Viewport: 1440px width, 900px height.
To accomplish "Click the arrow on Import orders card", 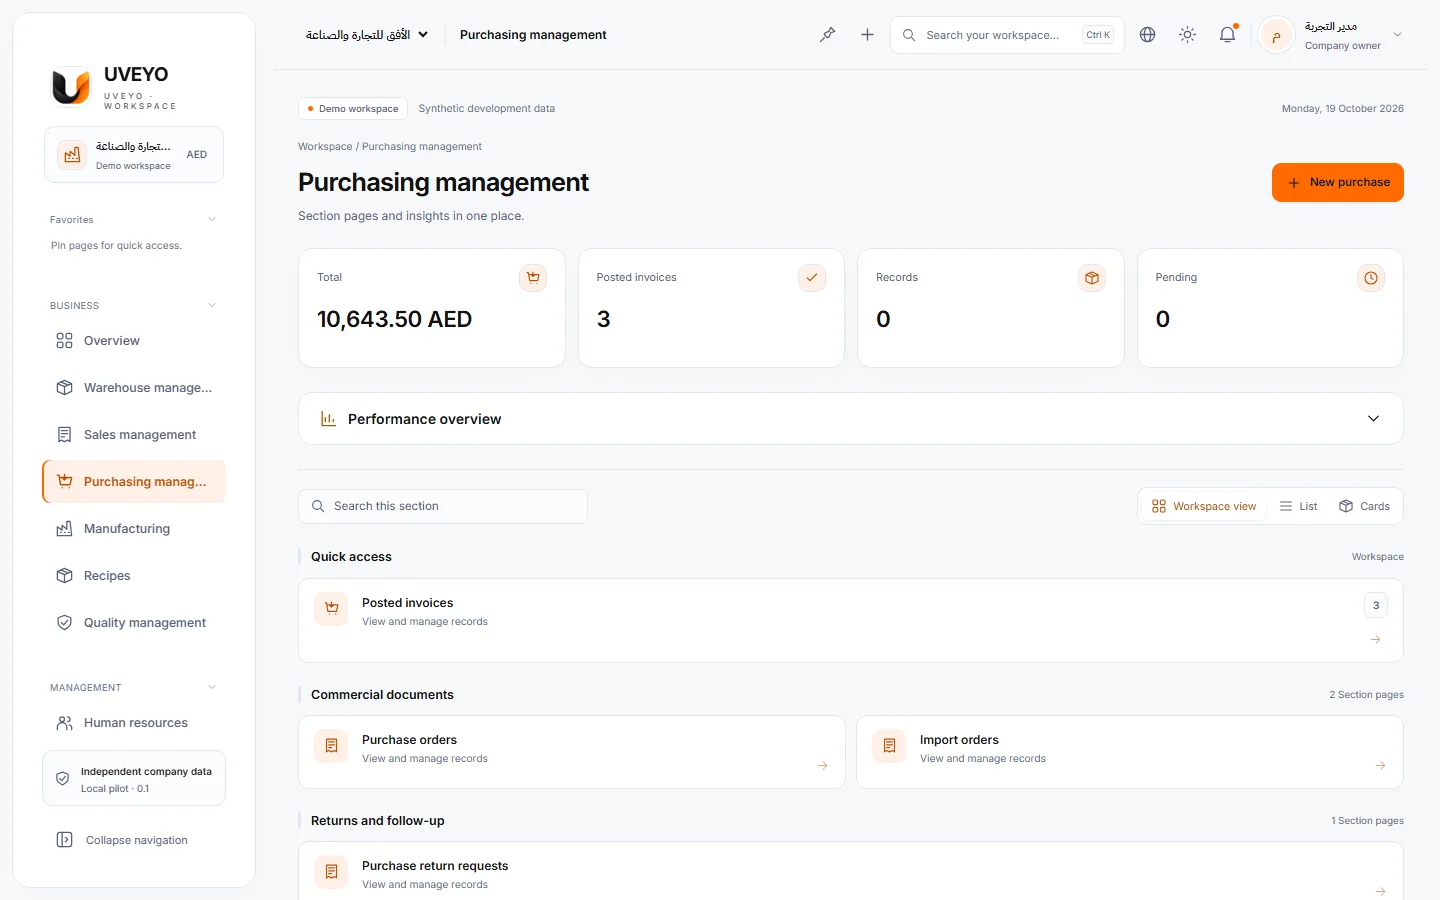I will point(1380,766).
